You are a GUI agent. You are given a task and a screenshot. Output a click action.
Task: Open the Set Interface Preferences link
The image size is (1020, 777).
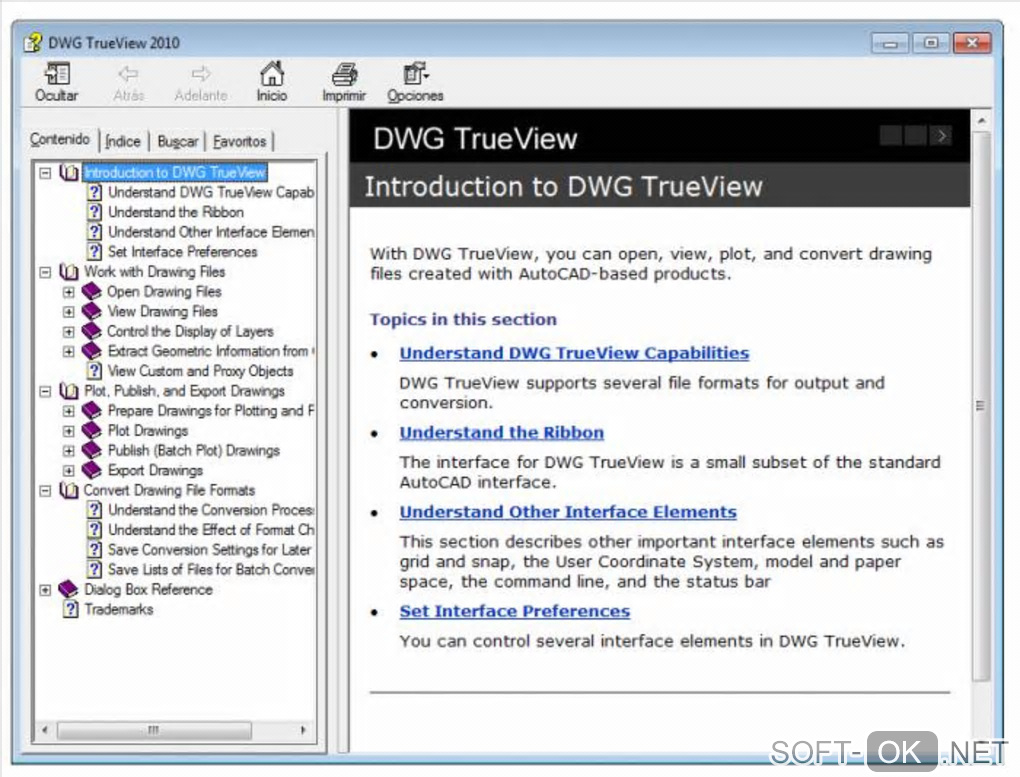tap(515, 612)
